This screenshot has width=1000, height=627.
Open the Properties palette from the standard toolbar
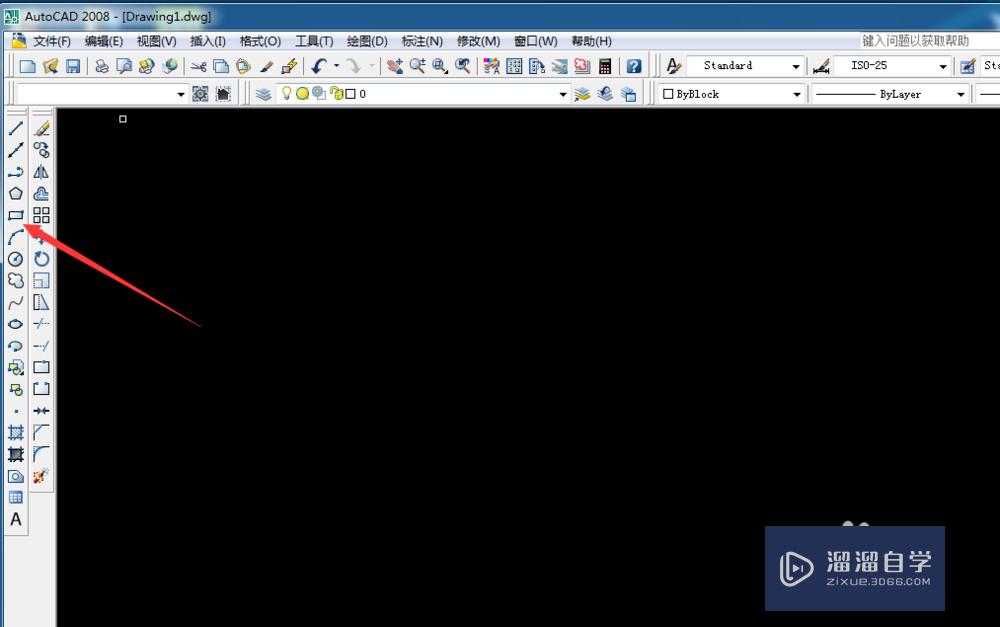[489, 65]
